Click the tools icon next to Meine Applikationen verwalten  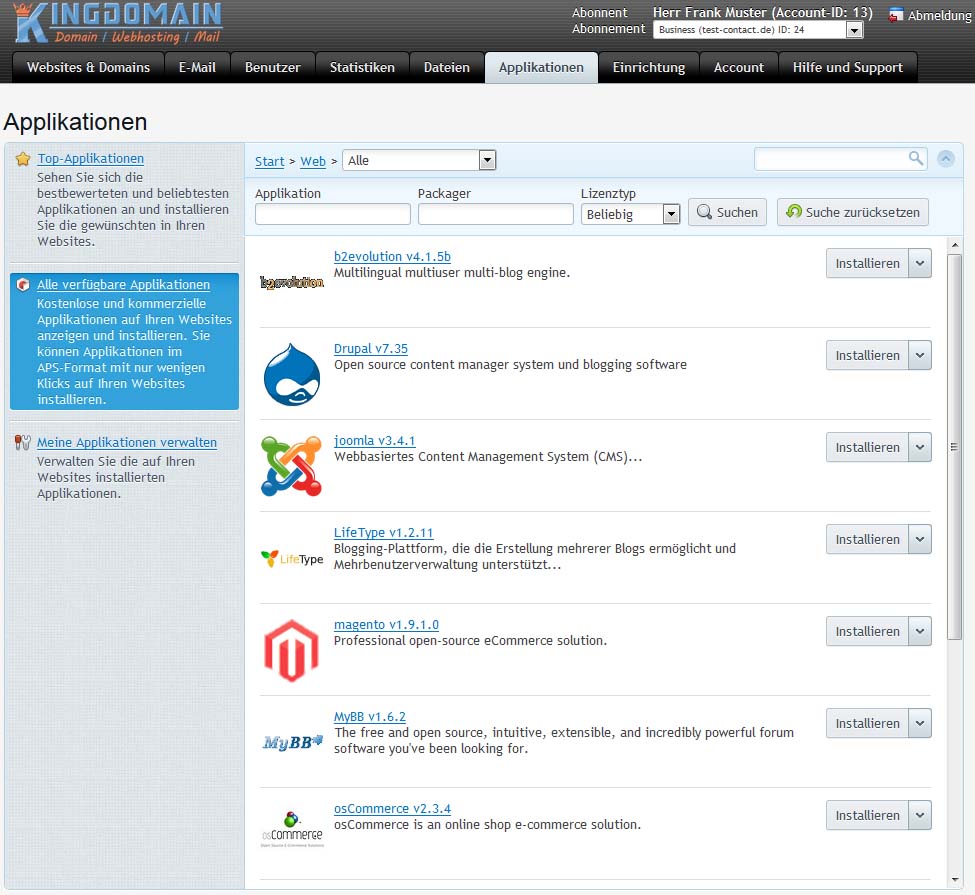[22, 442]
